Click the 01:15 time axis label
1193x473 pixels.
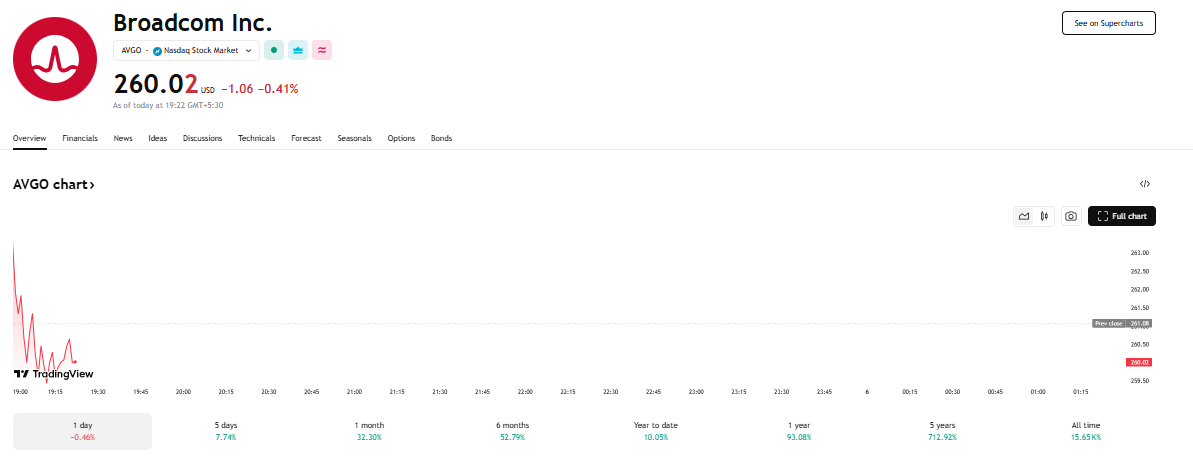coord(1080,392)
